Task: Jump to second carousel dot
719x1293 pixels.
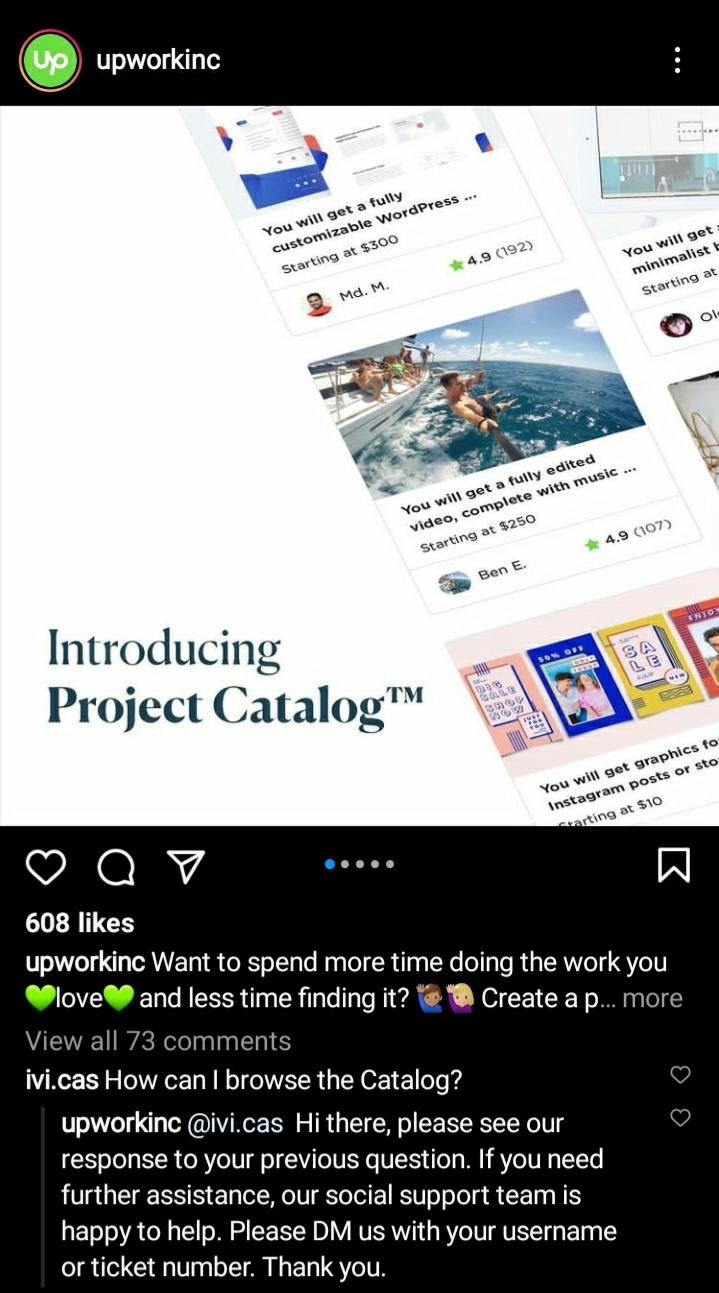Action: tap(345, 864)
